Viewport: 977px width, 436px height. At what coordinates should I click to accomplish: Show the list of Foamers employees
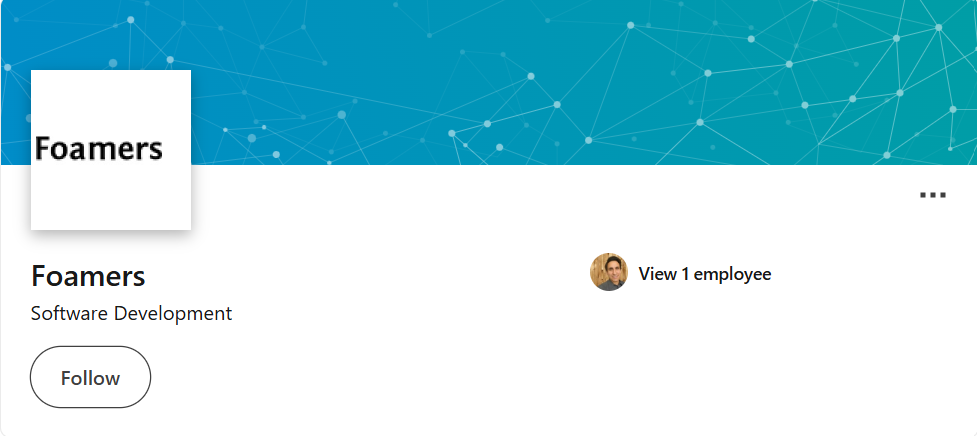coord(705,273)
